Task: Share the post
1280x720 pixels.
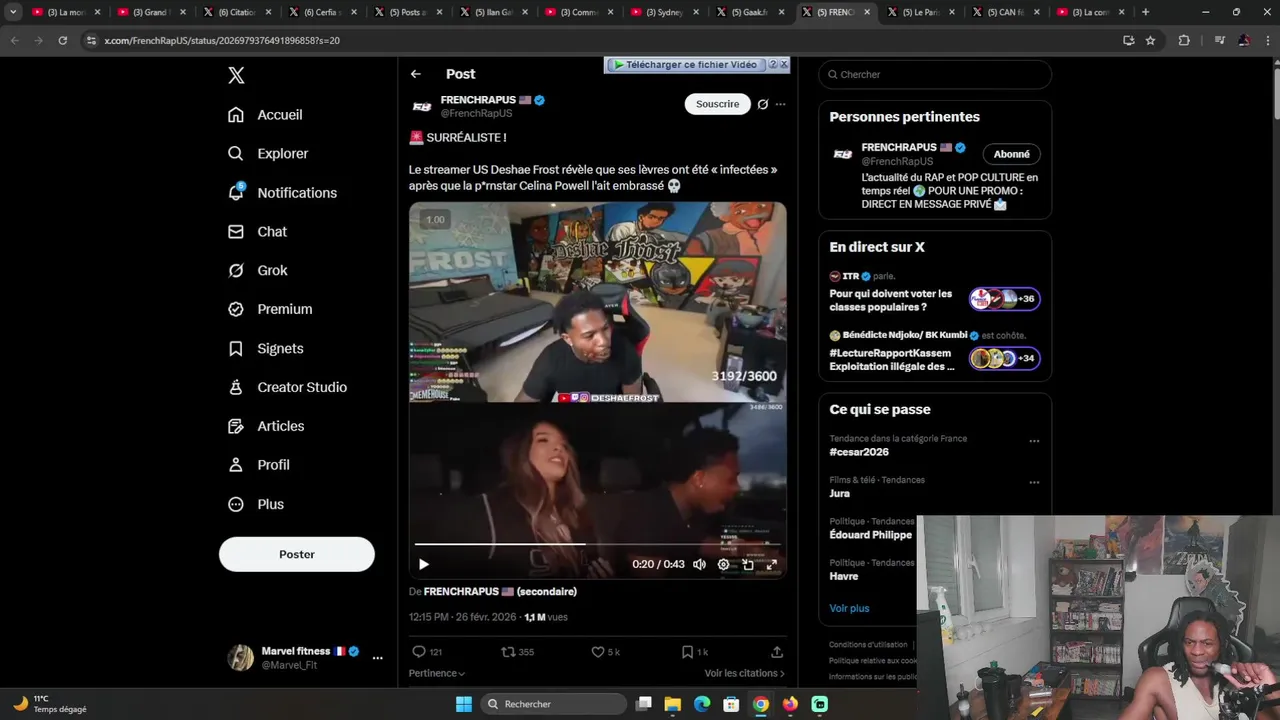Action: tap(777, 652)
